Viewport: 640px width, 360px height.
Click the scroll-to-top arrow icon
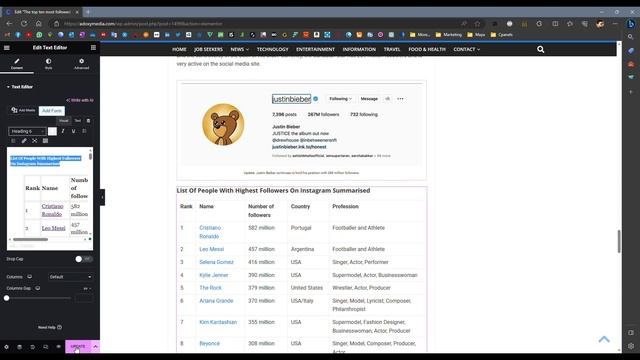[604, 339]
